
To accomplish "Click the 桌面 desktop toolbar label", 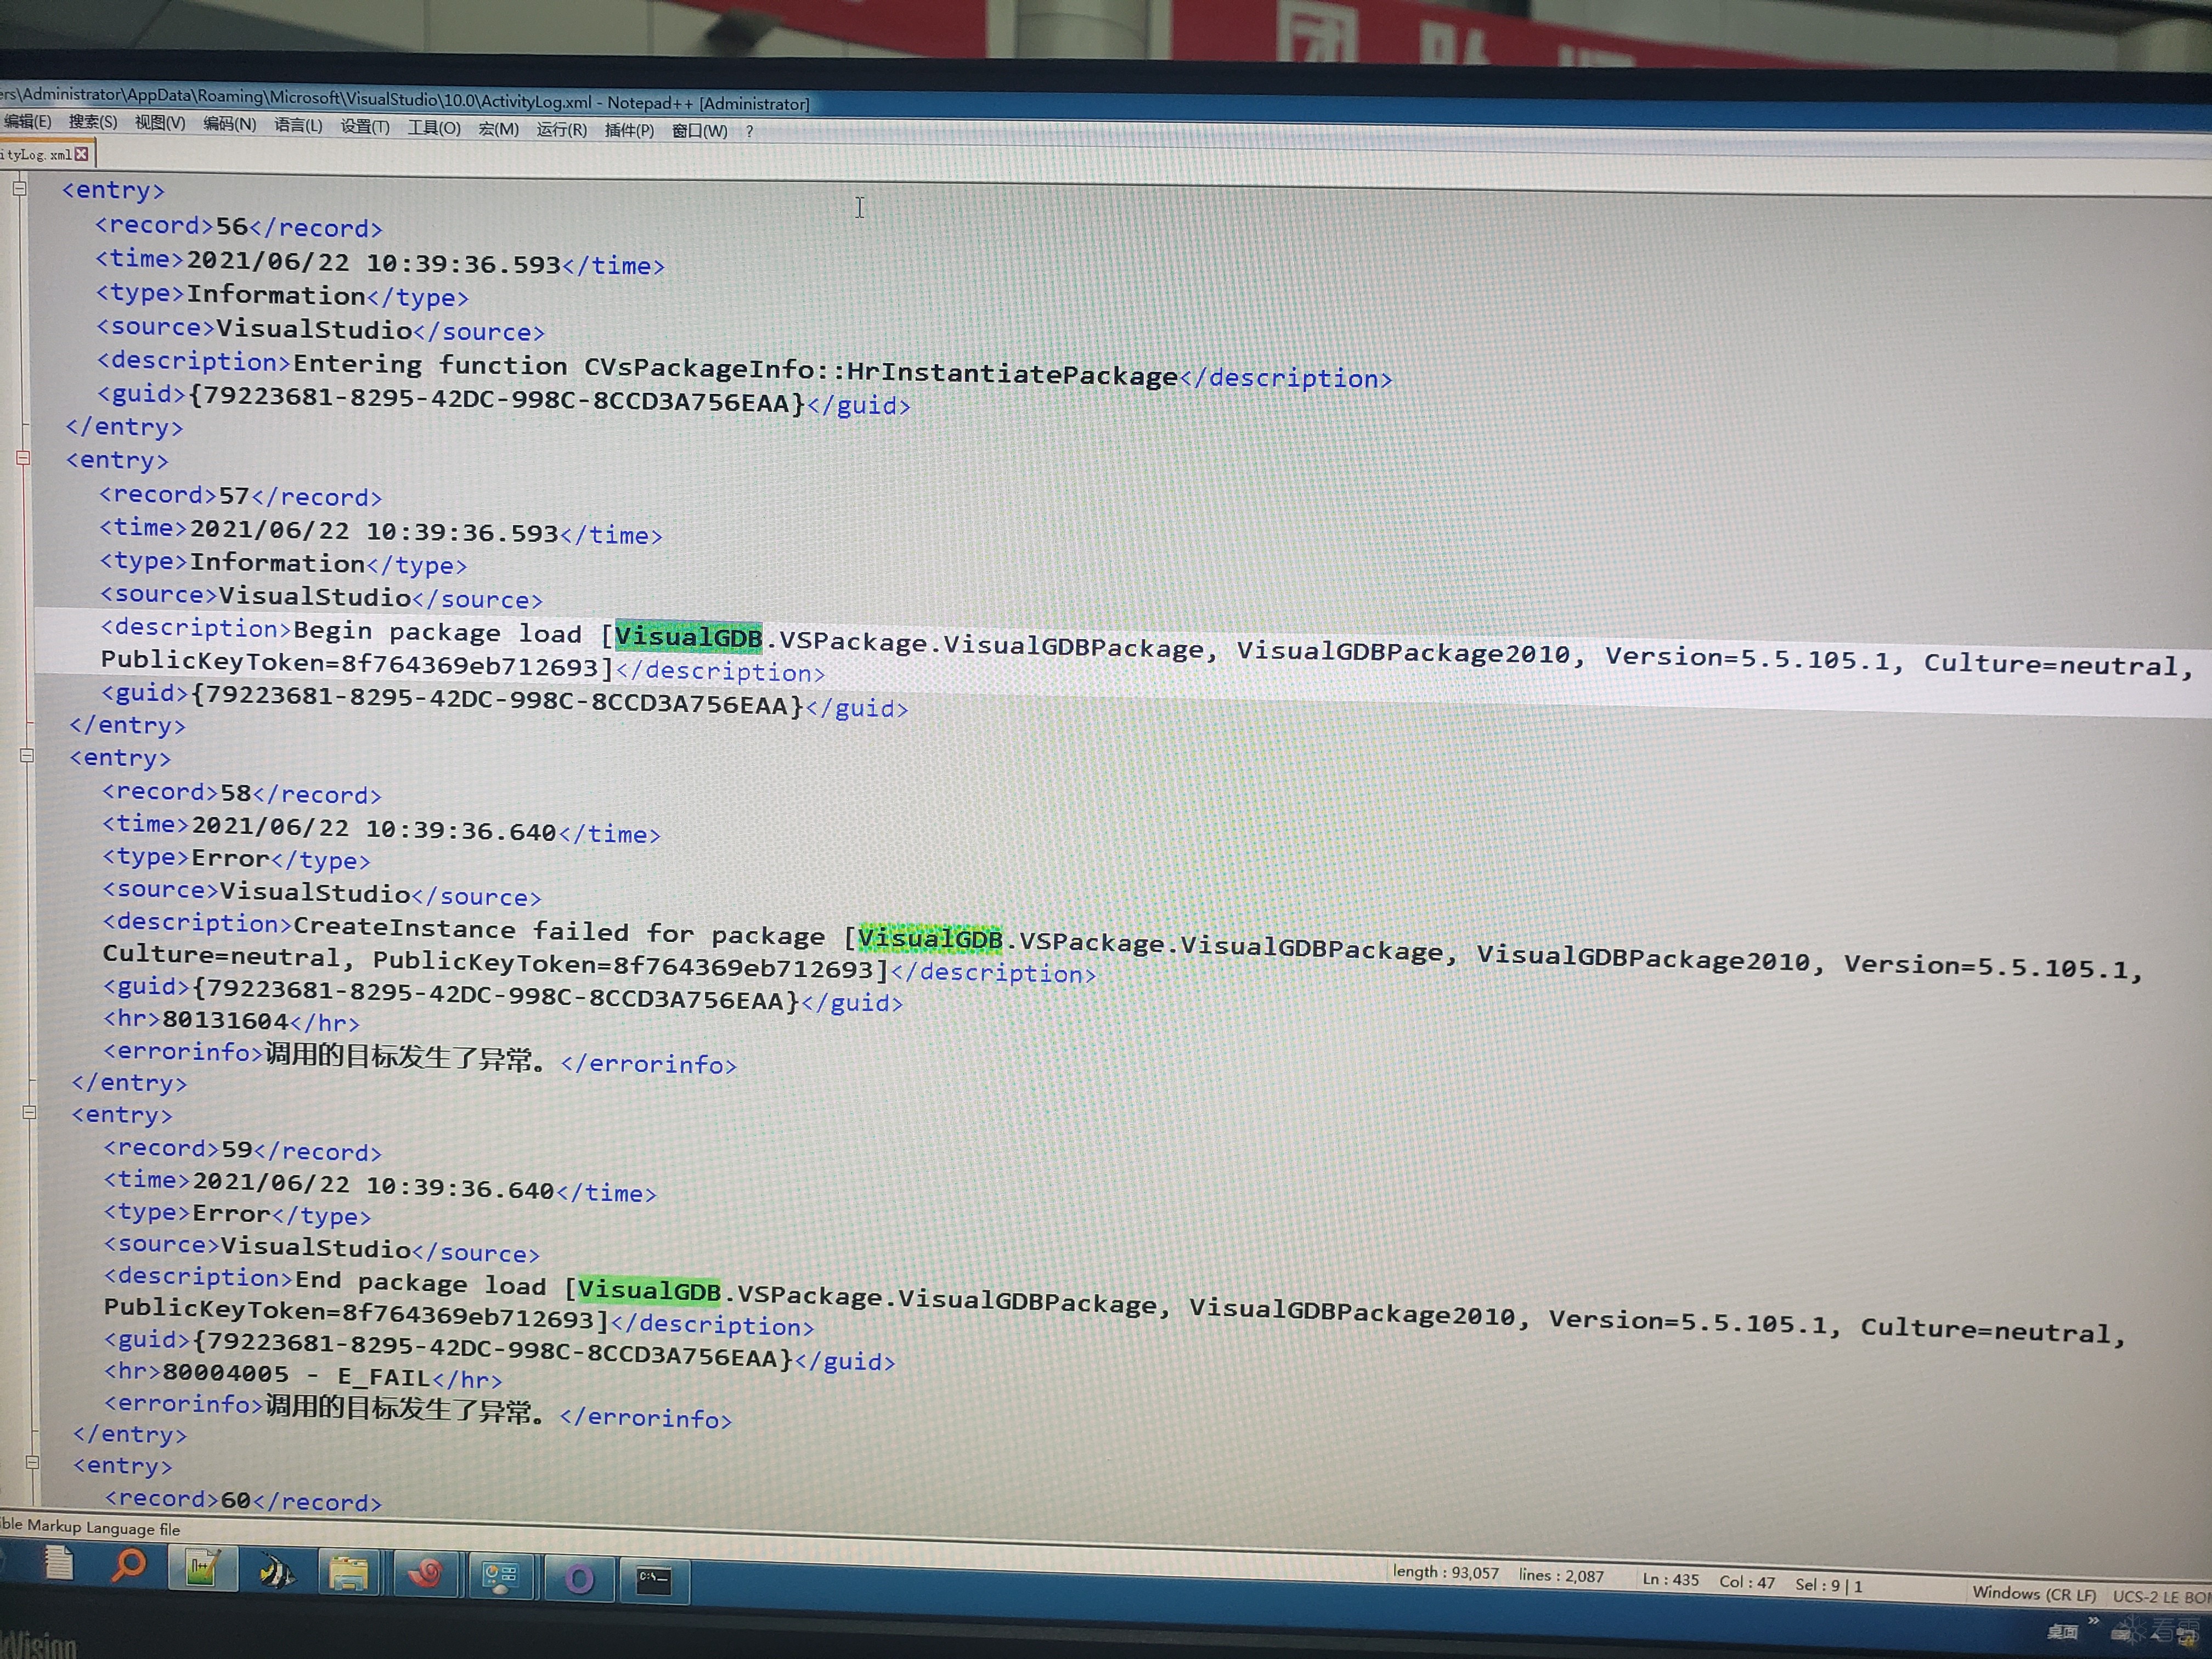I will tap(2062, 1632).
